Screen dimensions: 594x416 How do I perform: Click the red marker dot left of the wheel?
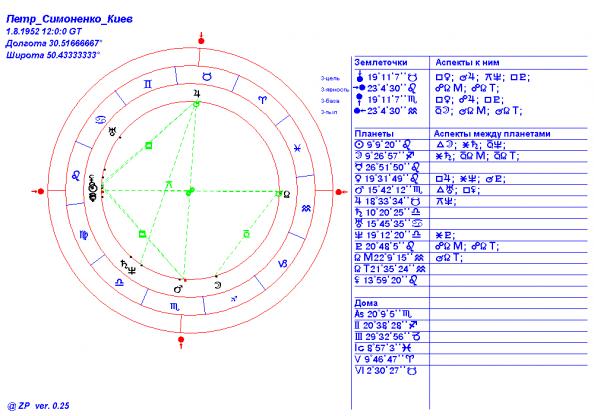coord(41,191)
